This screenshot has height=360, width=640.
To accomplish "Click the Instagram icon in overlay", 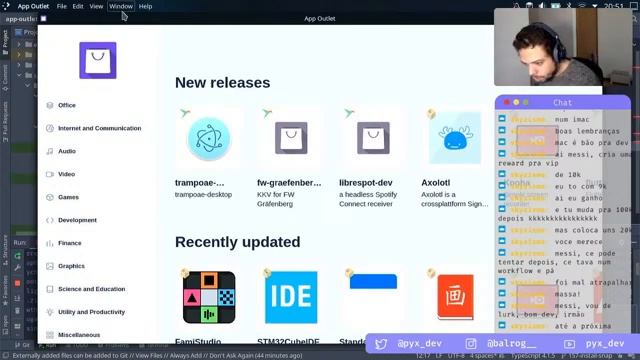I will tap(471, 344).
